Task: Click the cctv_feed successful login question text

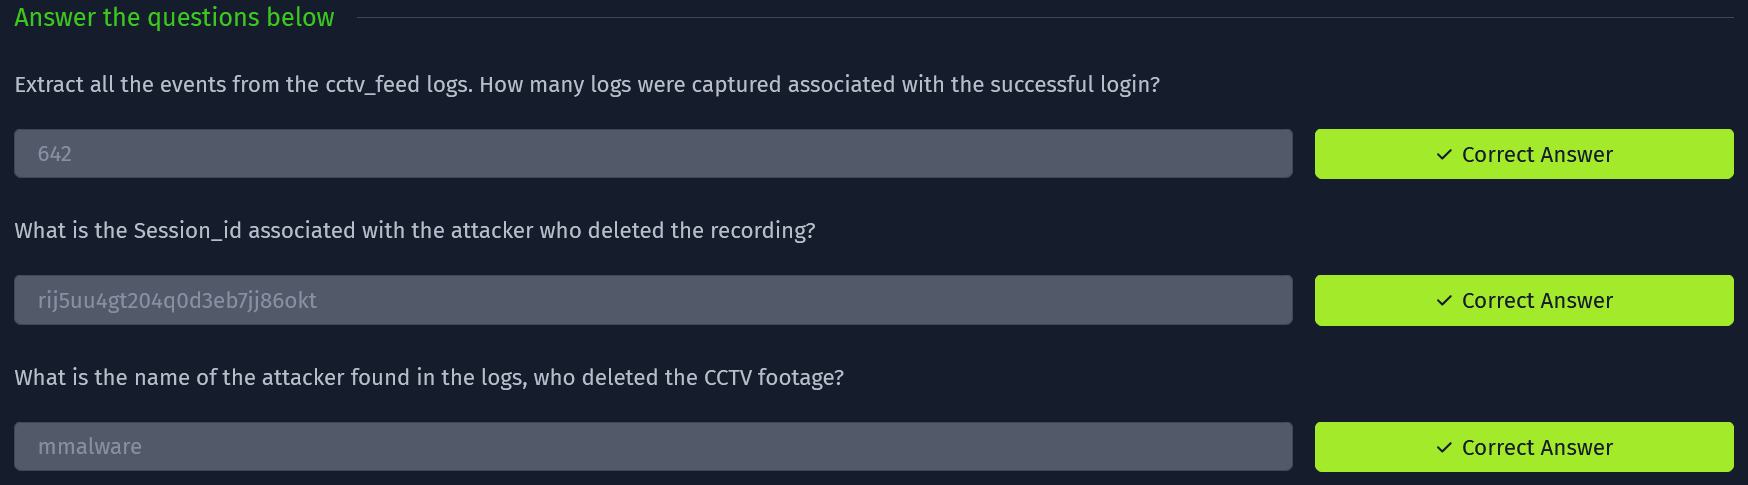Action: point(587,85)
